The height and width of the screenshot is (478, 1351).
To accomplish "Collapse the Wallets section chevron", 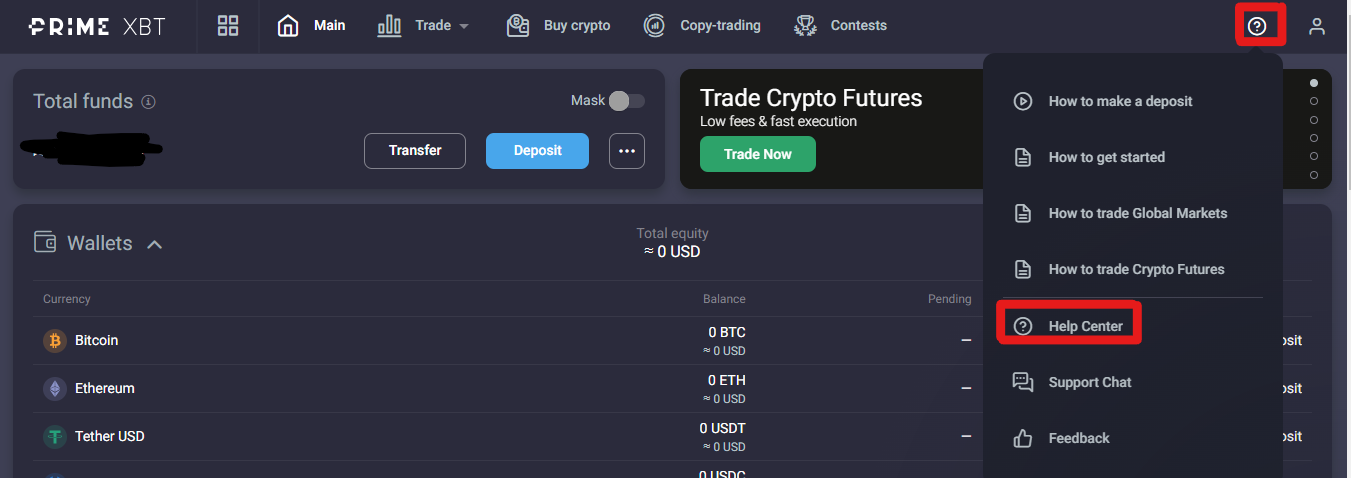I will click(155, 244).
